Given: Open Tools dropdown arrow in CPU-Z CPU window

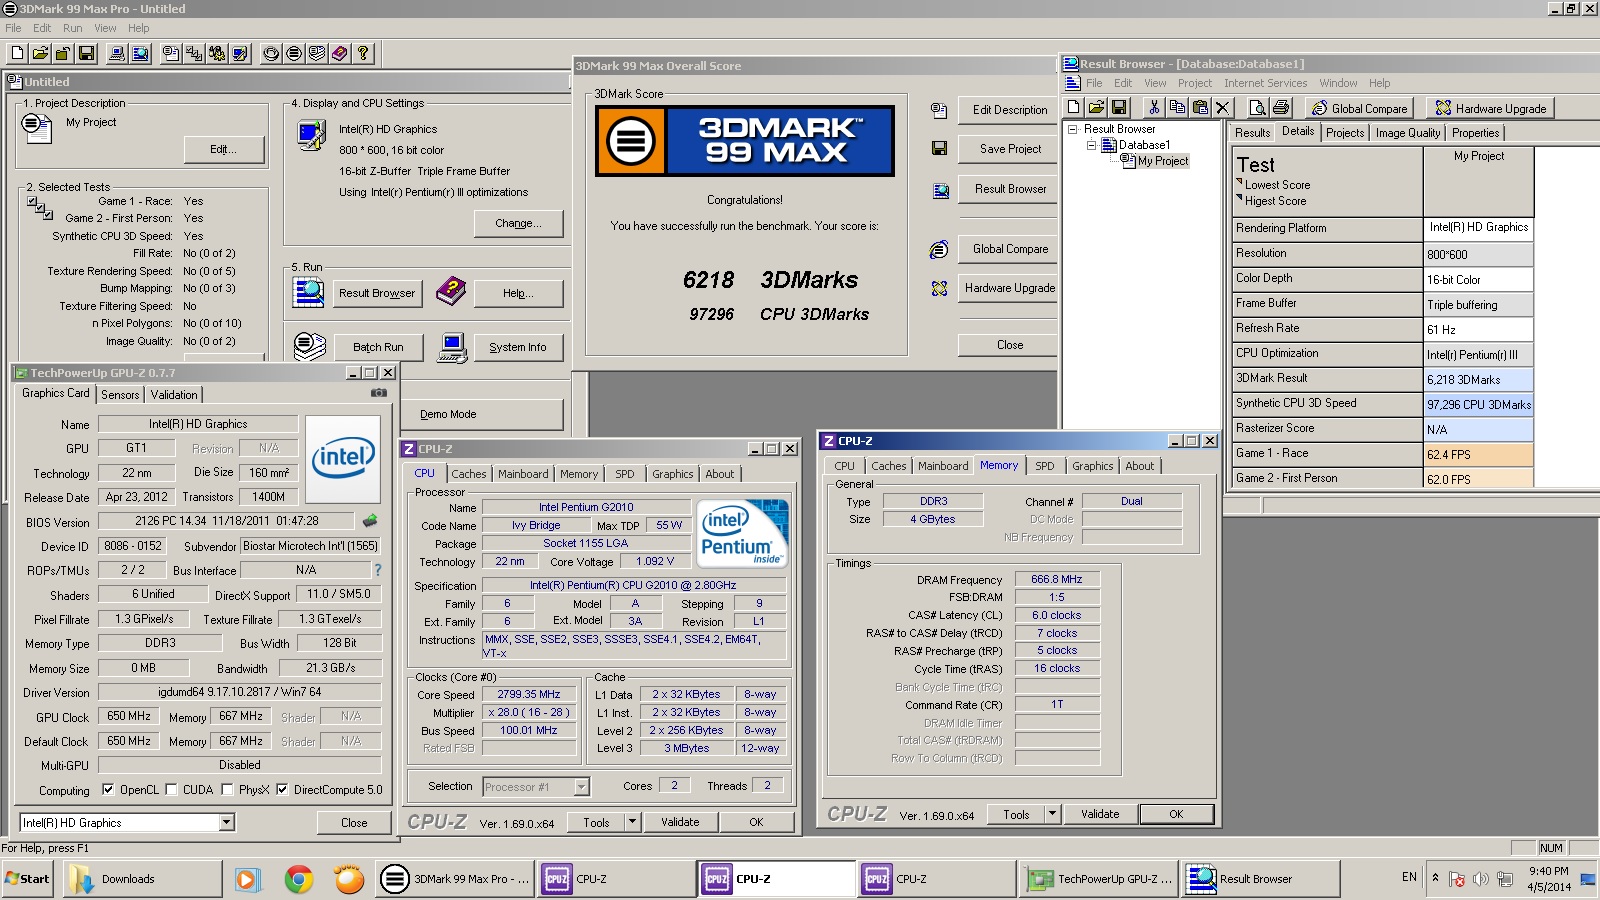Looking at the screenshot, I should (x=631, y=822).
